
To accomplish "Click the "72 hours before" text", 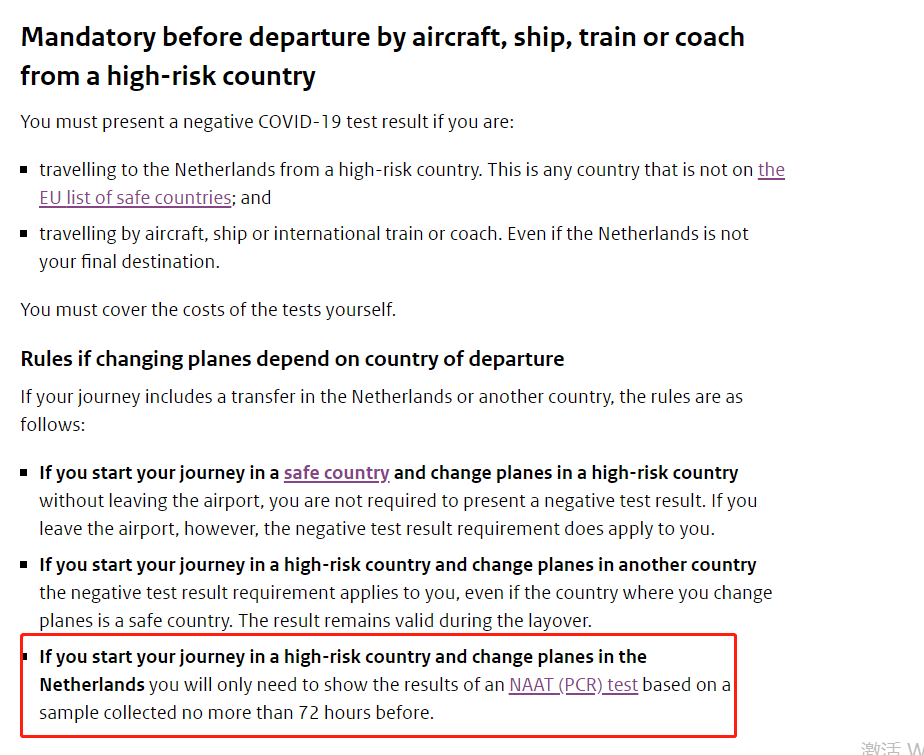I will click(x=365, y=713).
